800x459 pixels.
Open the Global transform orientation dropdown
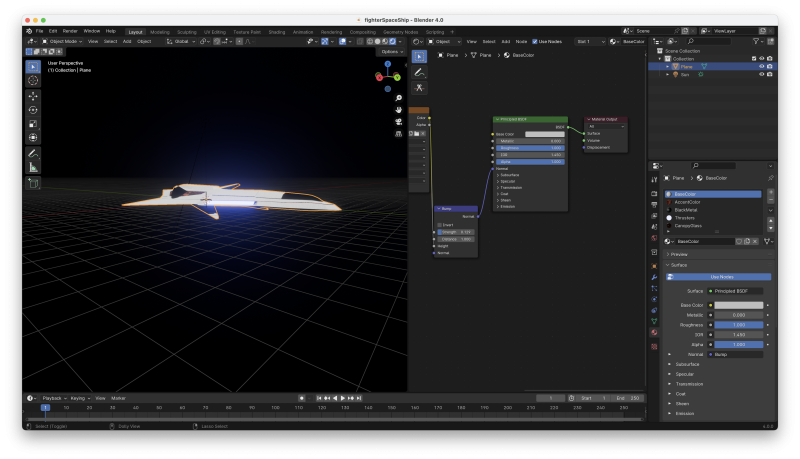click(181, 41)
